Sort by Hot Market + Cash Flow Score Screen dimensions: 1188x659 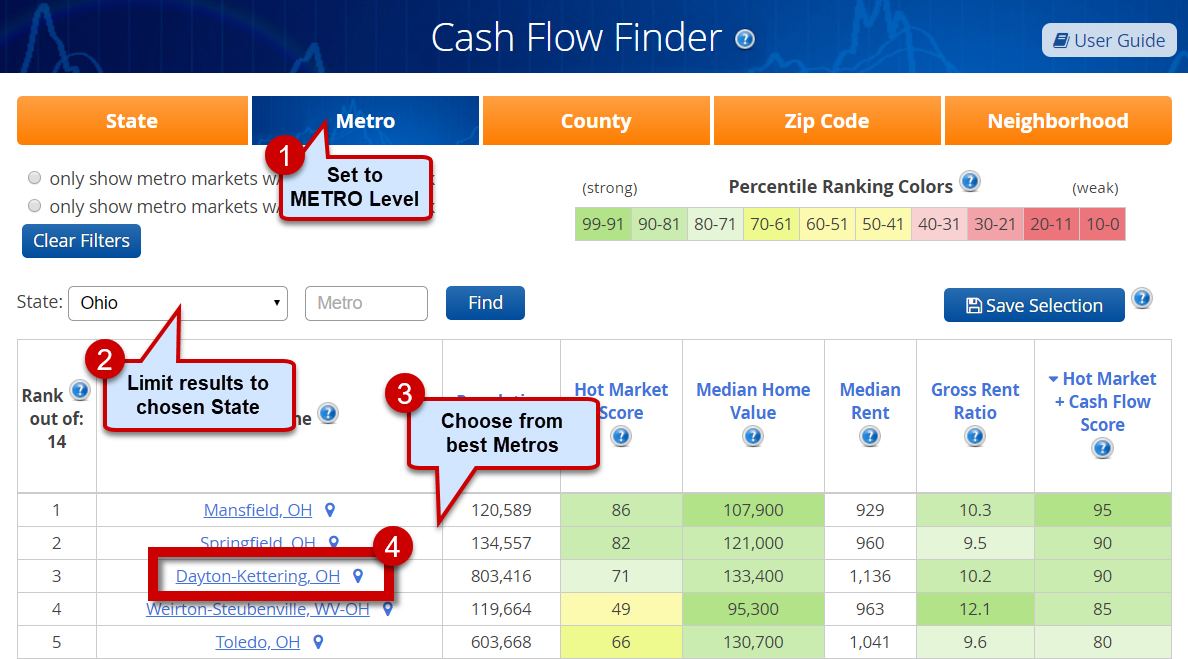[x=1102, y=401]
